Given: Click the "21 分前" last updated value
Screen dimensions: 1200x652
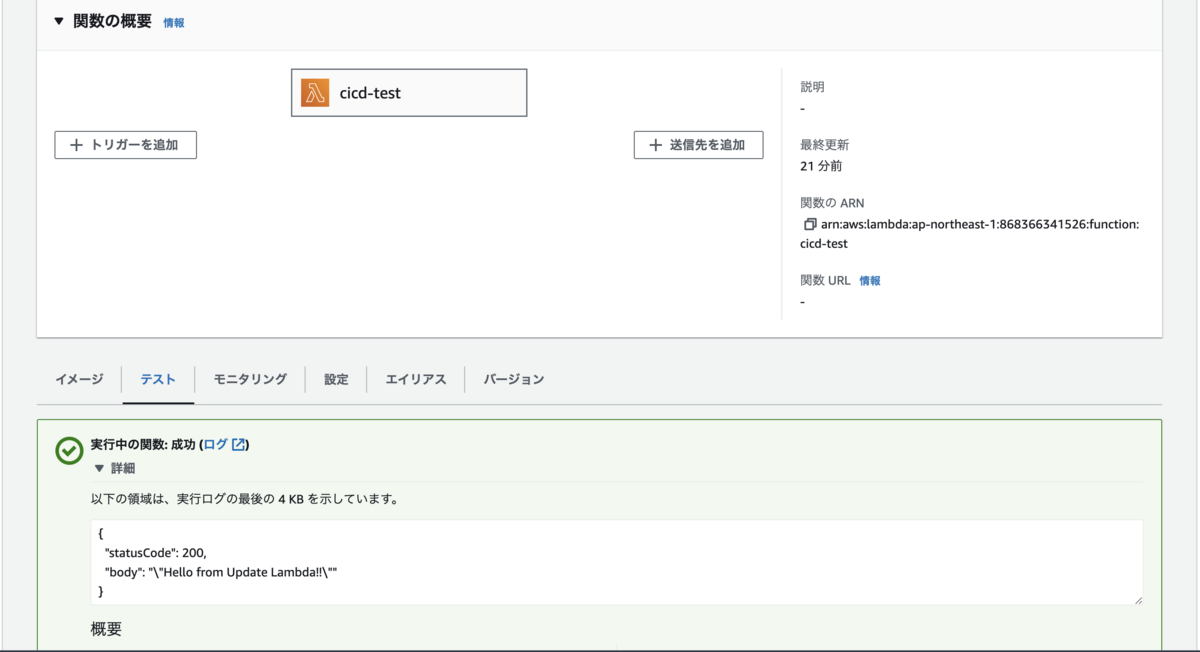Looking at the screenshot, I should (x=821, y=166).
